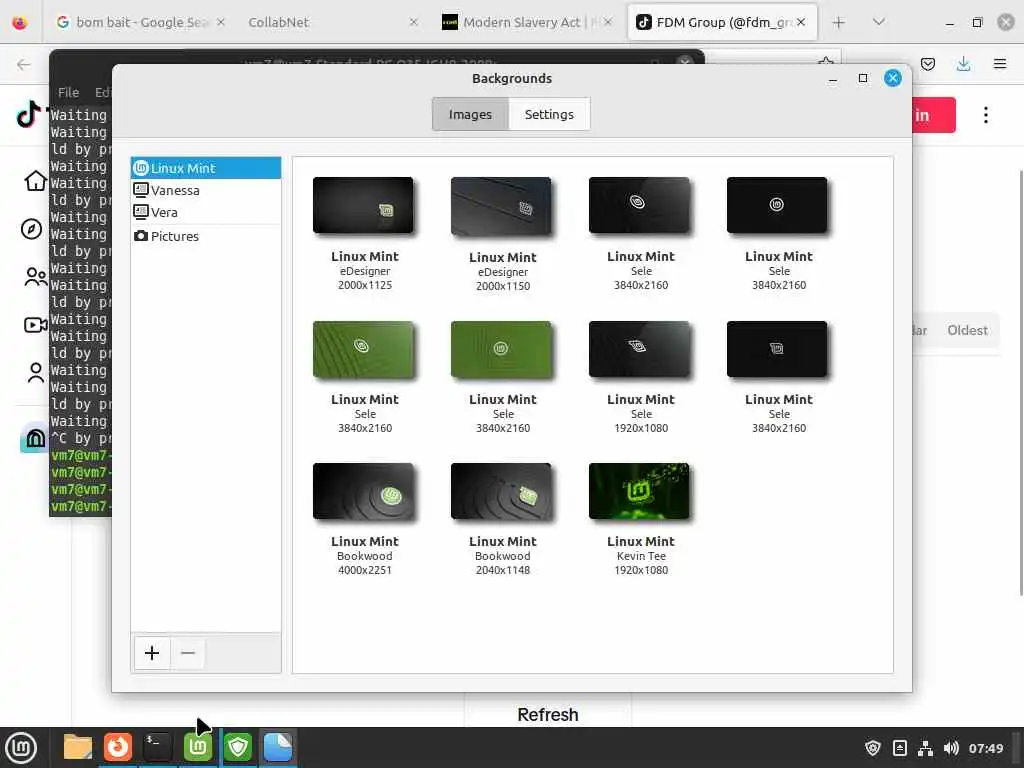The image size is (1024, 768).
Task: Click the monitor icon beside Vanessa
Action: [140, 190]
